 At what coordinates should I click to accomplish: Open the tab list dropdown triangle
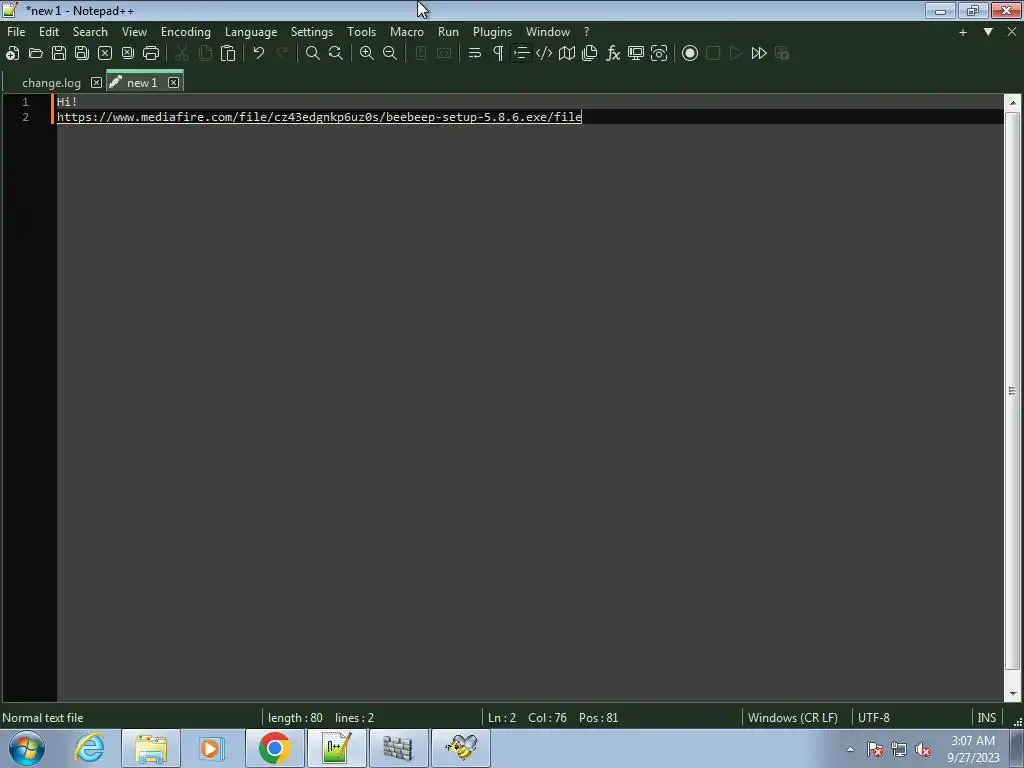click(x=988, y=31)
